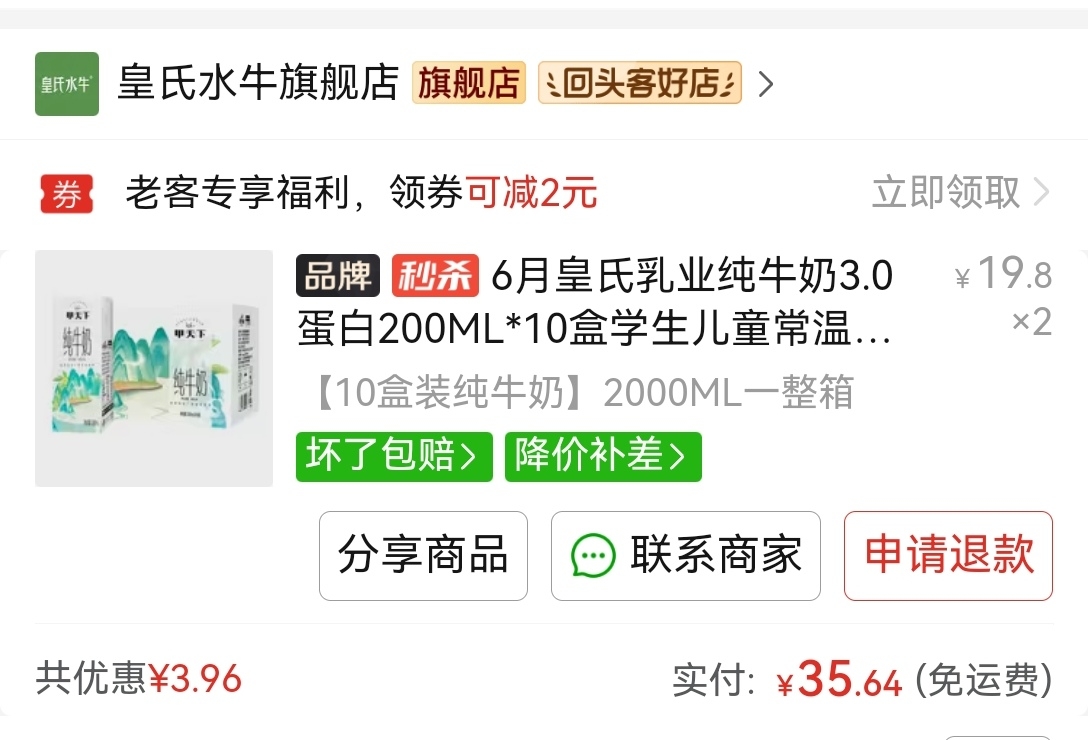Click the 旗舰店 flagship badge
The image size is (1088, 740).
click(469, 83)
